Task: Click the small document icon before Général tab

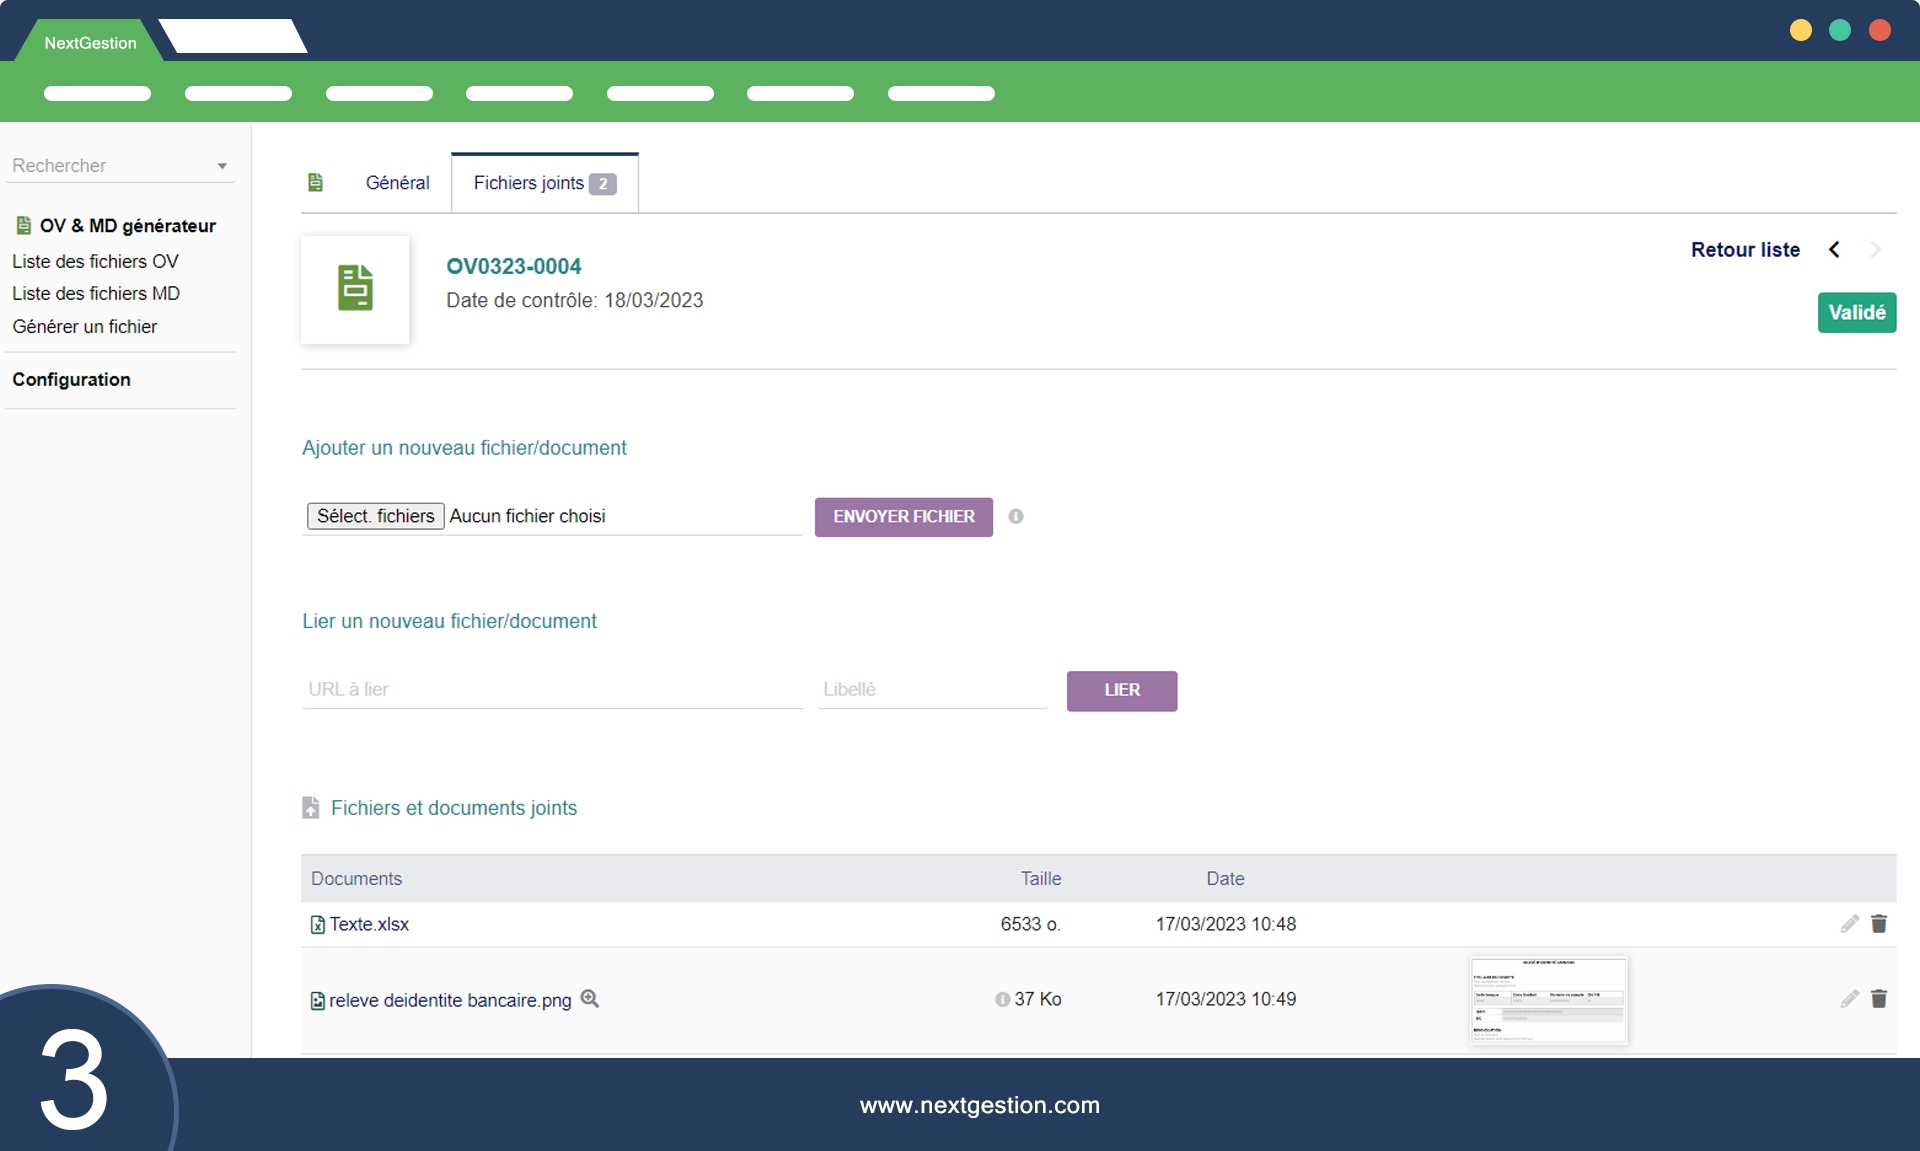Action: tap(315, 182)
